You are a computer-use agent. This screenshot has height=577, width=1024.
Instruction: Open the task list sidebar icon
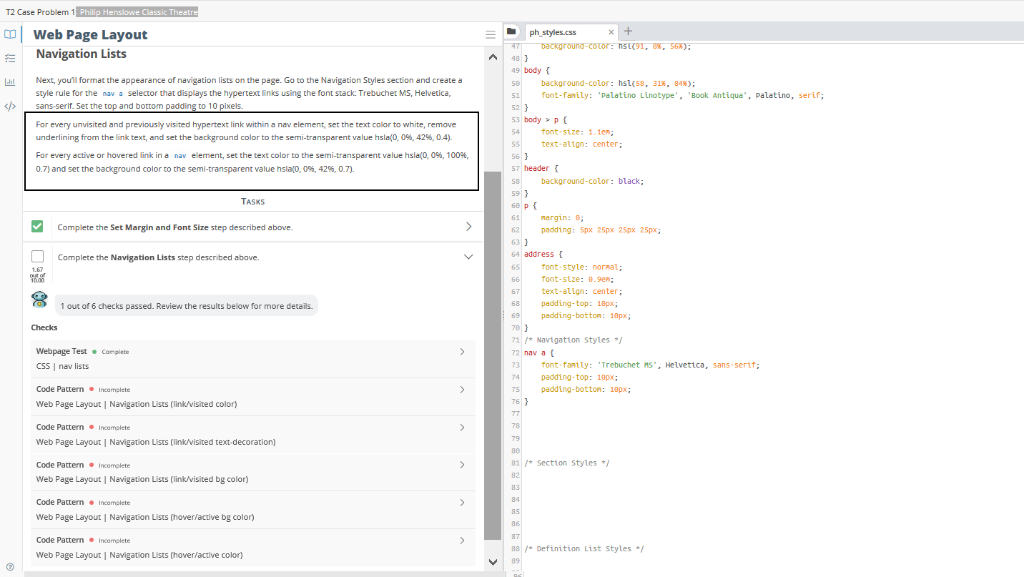(x=10, y=58)
